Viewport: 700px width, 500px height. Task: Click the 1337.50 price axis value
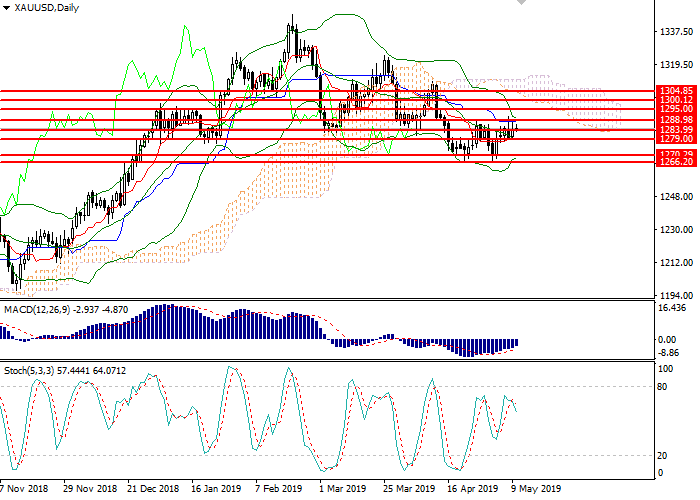677,32
